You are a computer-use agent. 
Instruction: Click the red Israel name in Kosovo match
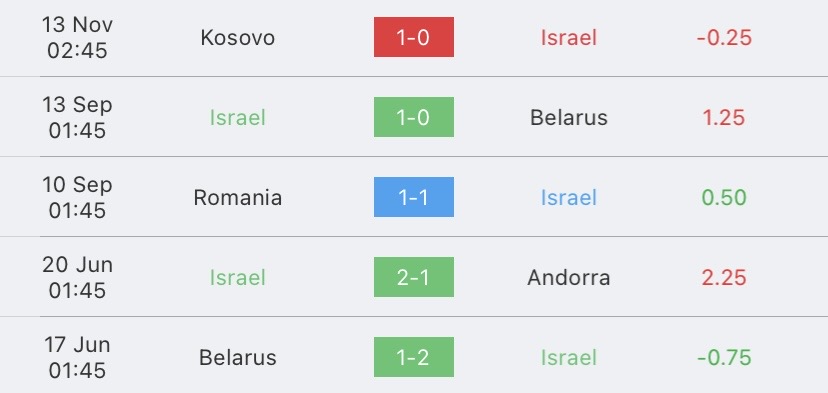click(569, 38)
